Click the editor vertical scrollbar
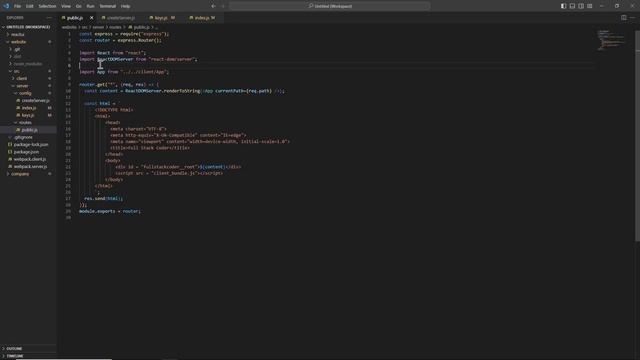The image size is (640, 360). point(637,135)
